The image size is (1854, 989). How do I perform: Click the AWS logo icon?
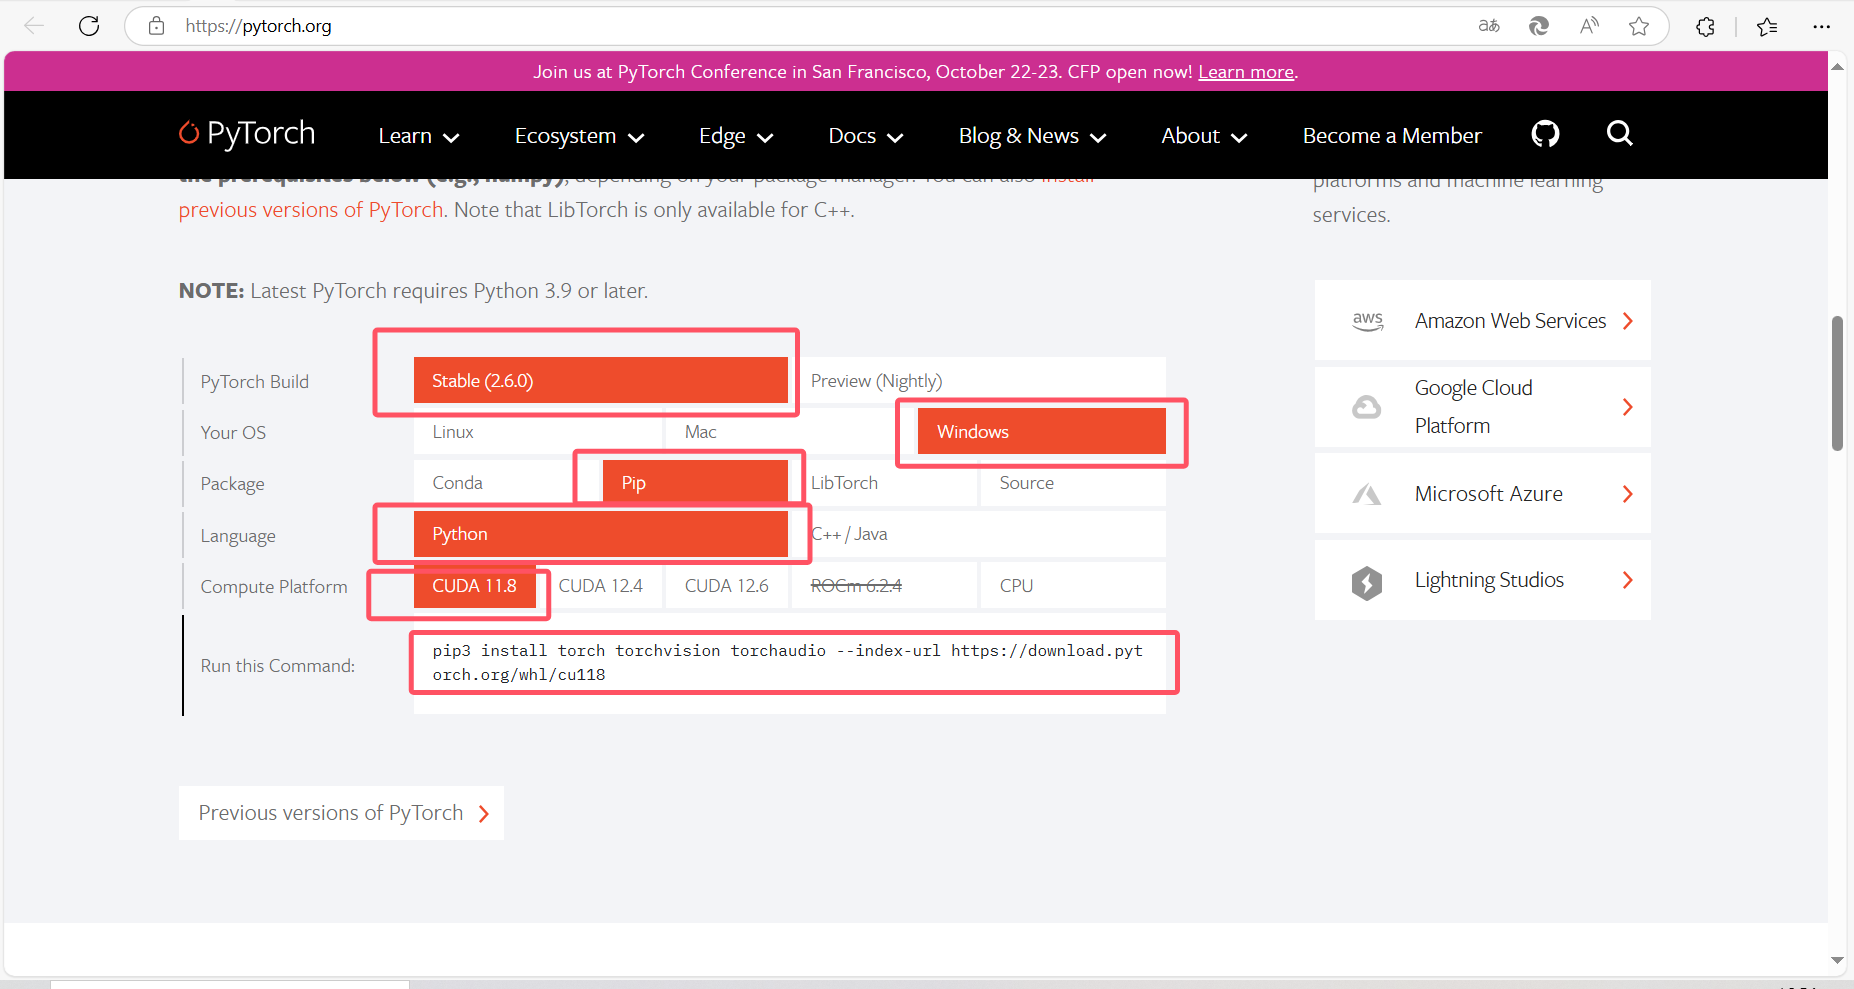(x=1367, y=321)
